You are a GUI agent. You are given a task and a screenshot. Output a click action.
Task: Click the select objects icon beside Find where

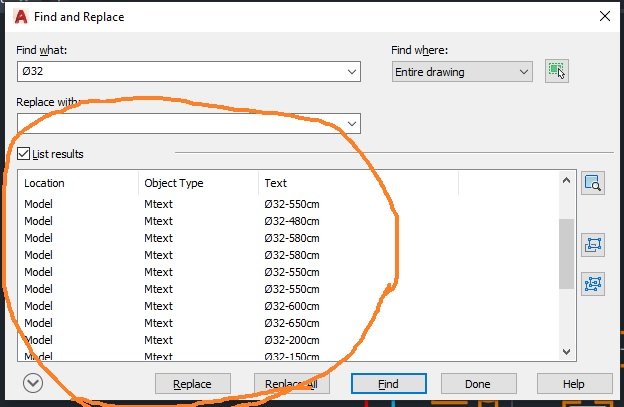(556, 71)
